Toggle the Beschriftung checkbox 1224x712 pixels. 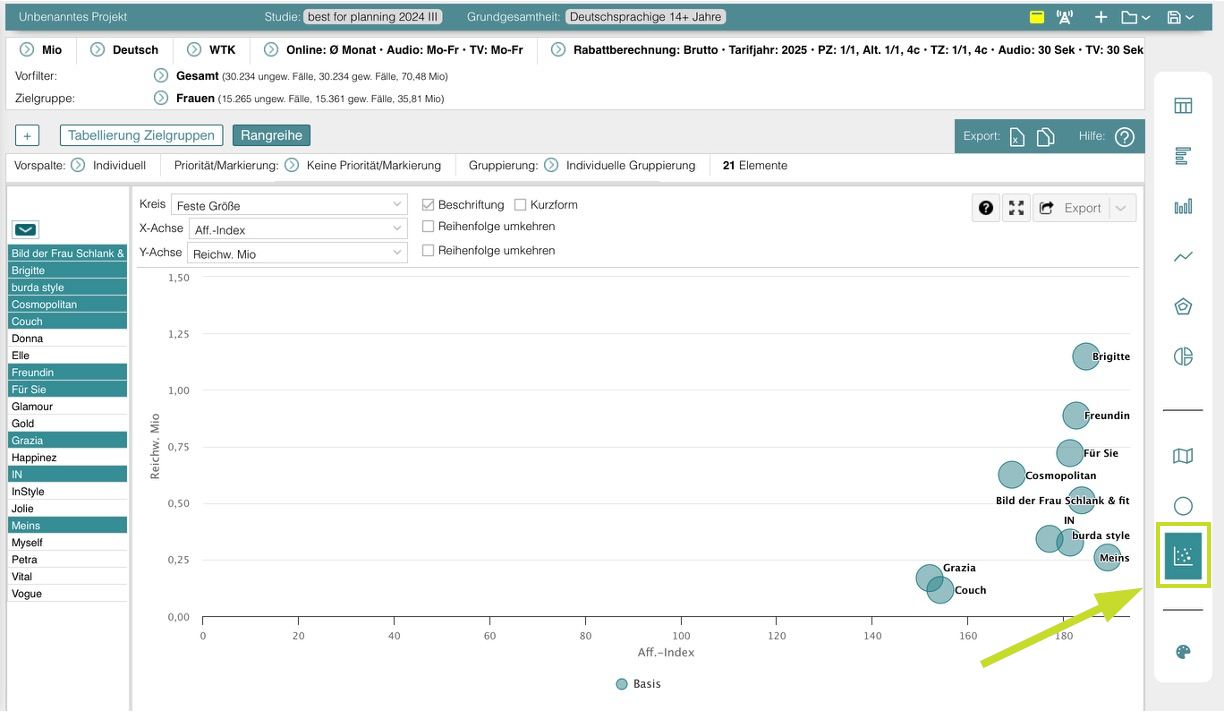point(429,205)
